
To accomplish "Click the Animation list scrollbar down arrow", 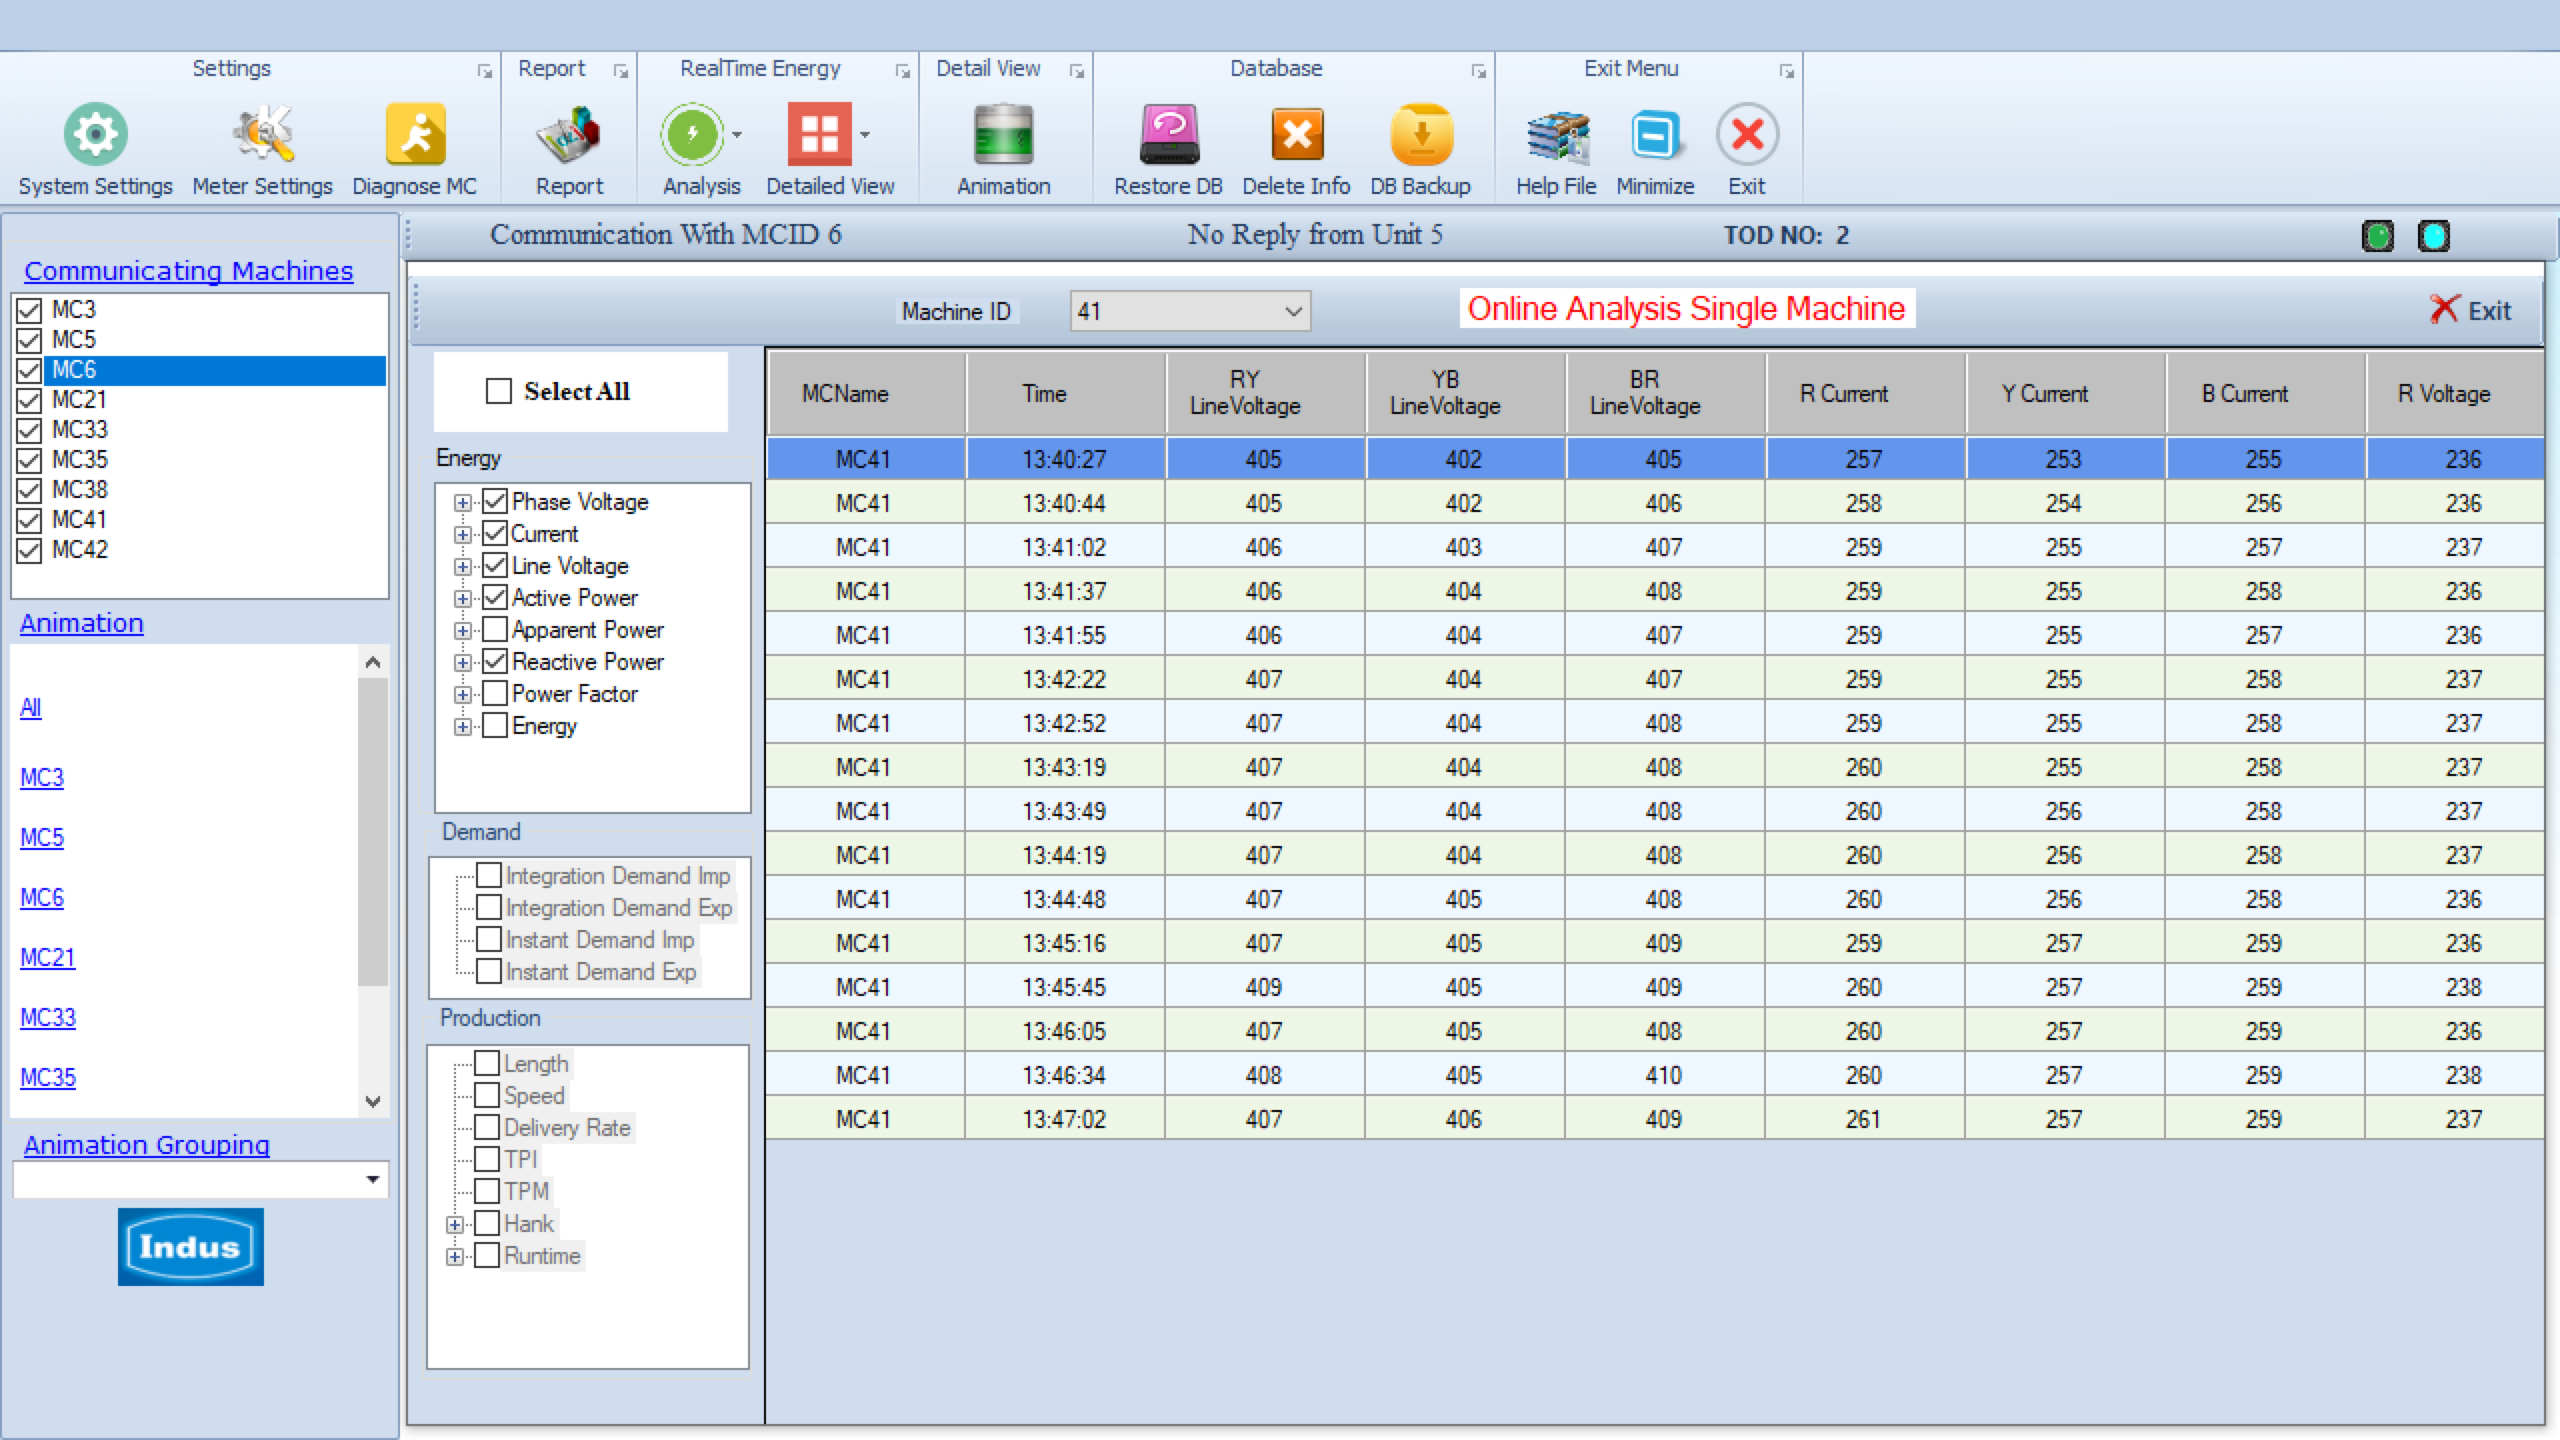I will (x=373, y=1102).
